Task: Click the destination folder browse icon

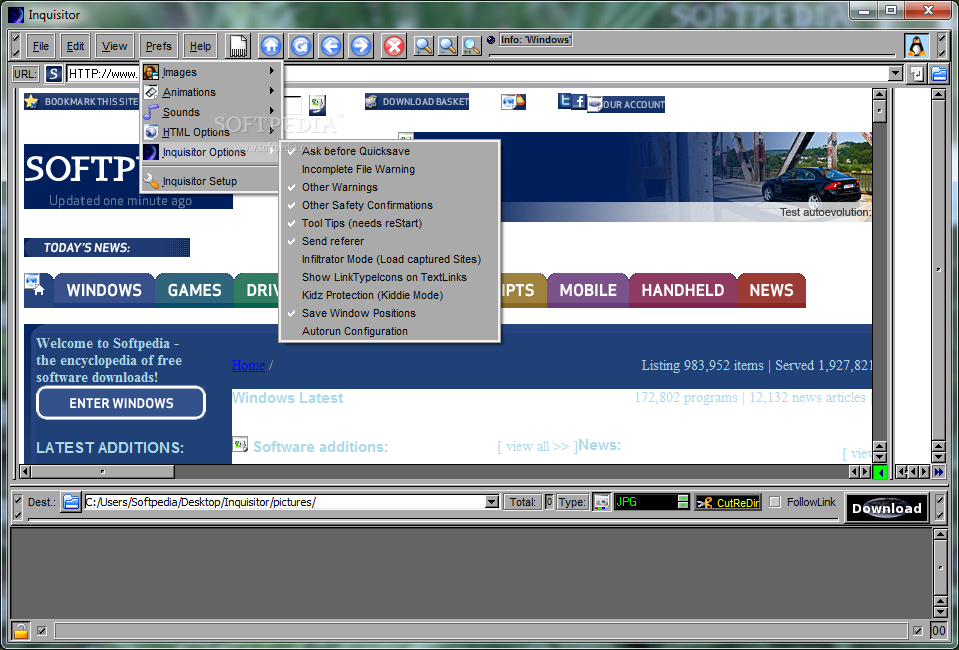Action: click(x=71, y=503)
